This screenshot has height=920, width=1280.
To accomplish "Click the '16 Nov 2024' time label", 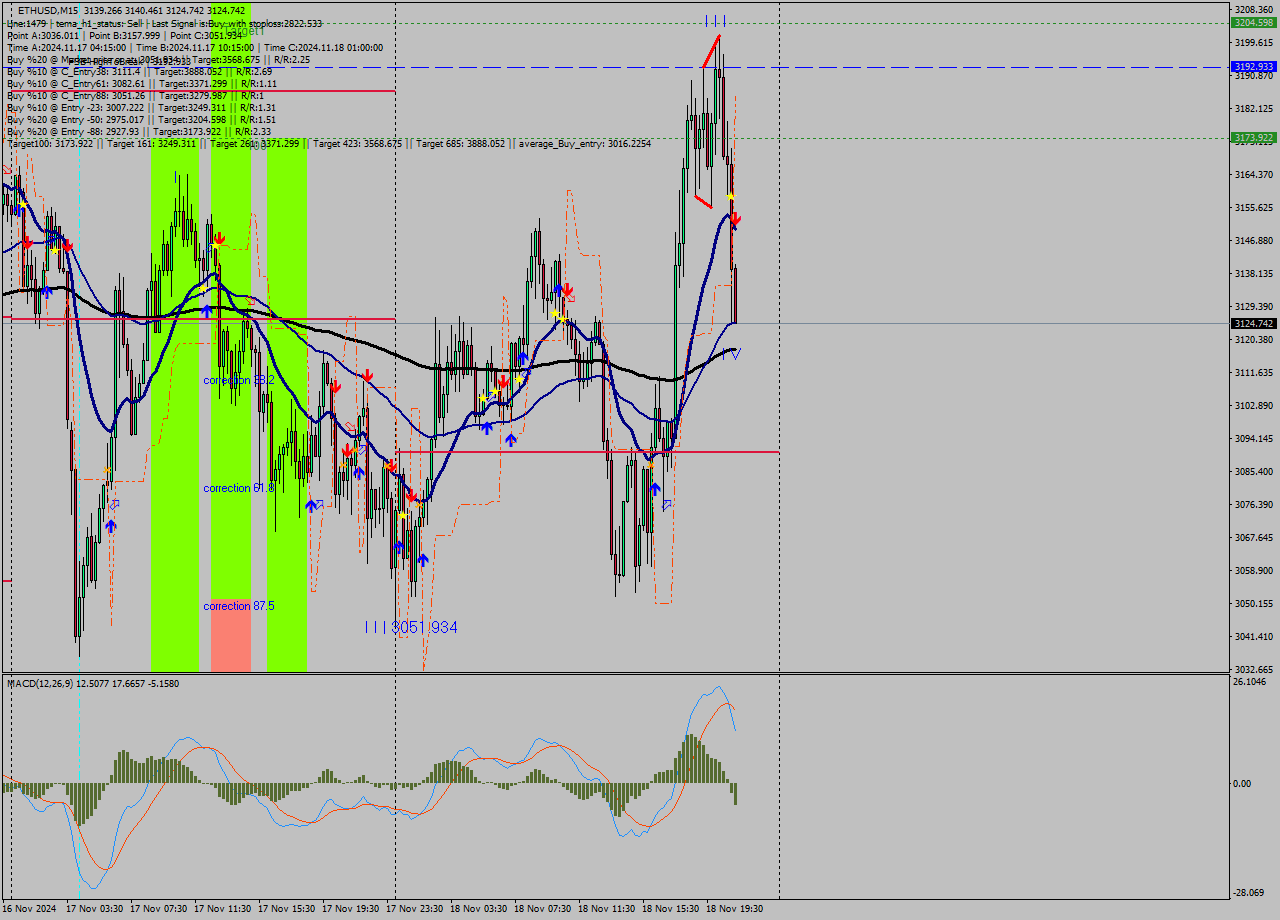I will pyautogui.click(x=30, y=909).
